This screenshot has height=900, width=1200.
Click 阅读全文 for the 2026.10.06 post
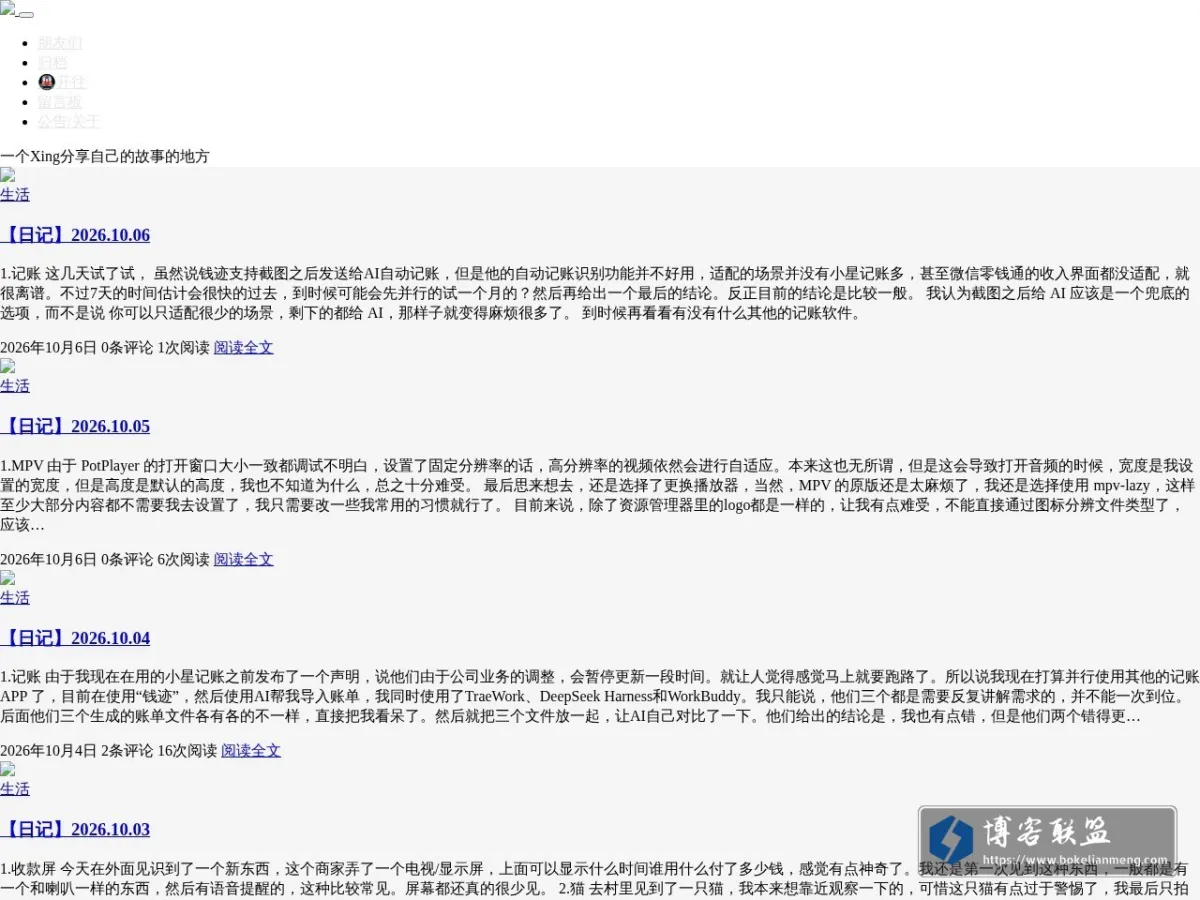[x=243, y=348]
